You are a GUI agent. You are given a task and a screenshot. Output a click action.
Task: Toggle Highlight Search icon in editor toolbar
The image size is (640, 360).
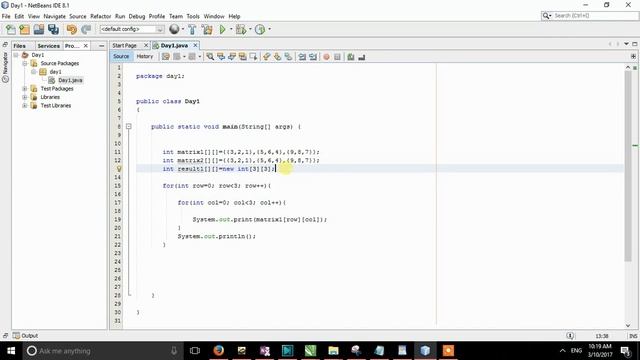pos(242,57)
